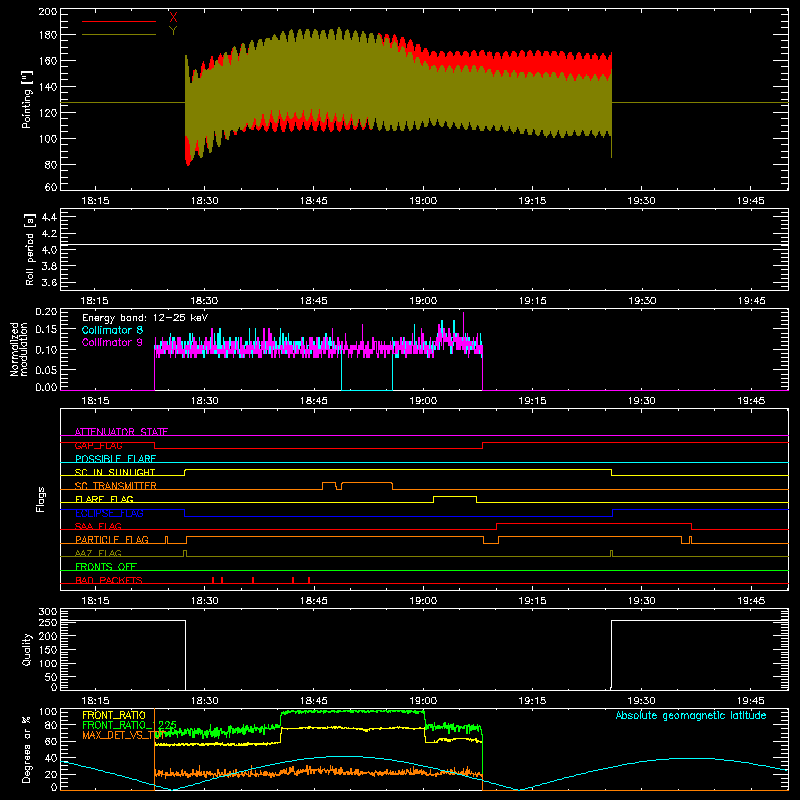This screenshot has height=800, width=800.
Task: Click the raised SC_IN_SUNLIGHT segment
Action: [x=398, y=469]
